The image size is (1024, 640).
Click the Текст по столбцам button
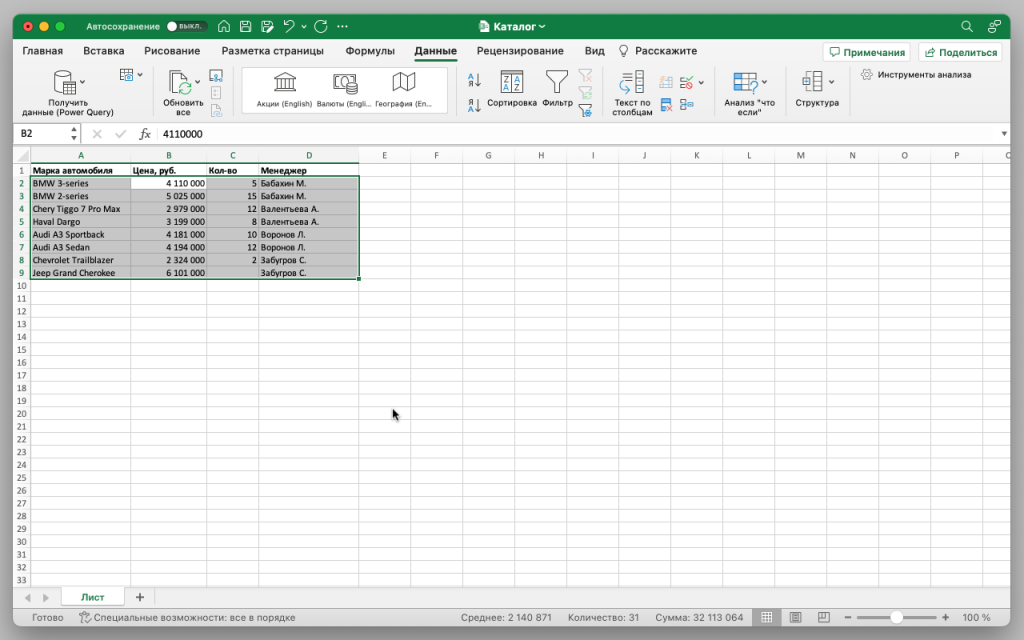[x=632, y=93]
